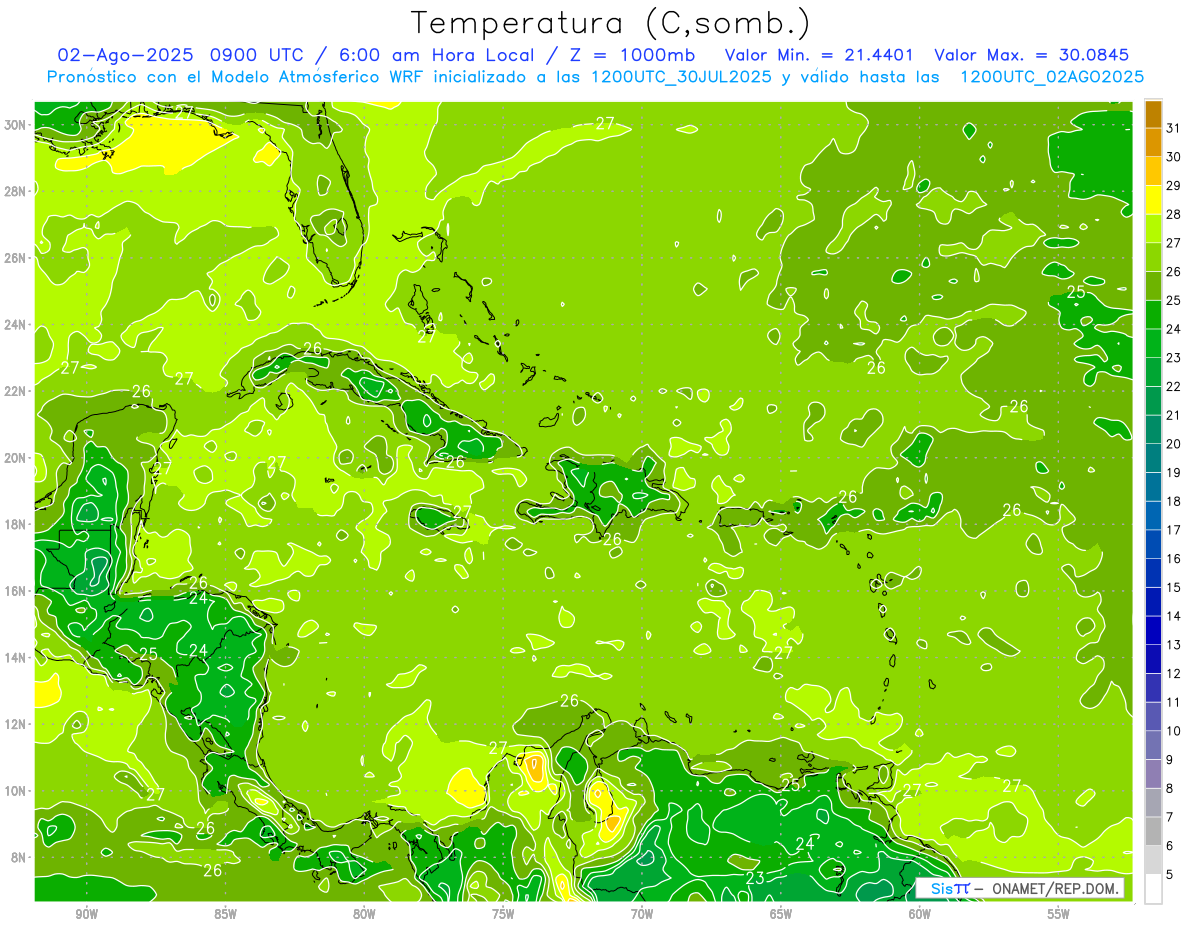Viewport: 1200px width, 927px height.
Task: Select the 26N latitude label
Action: [x=16, y=258]
